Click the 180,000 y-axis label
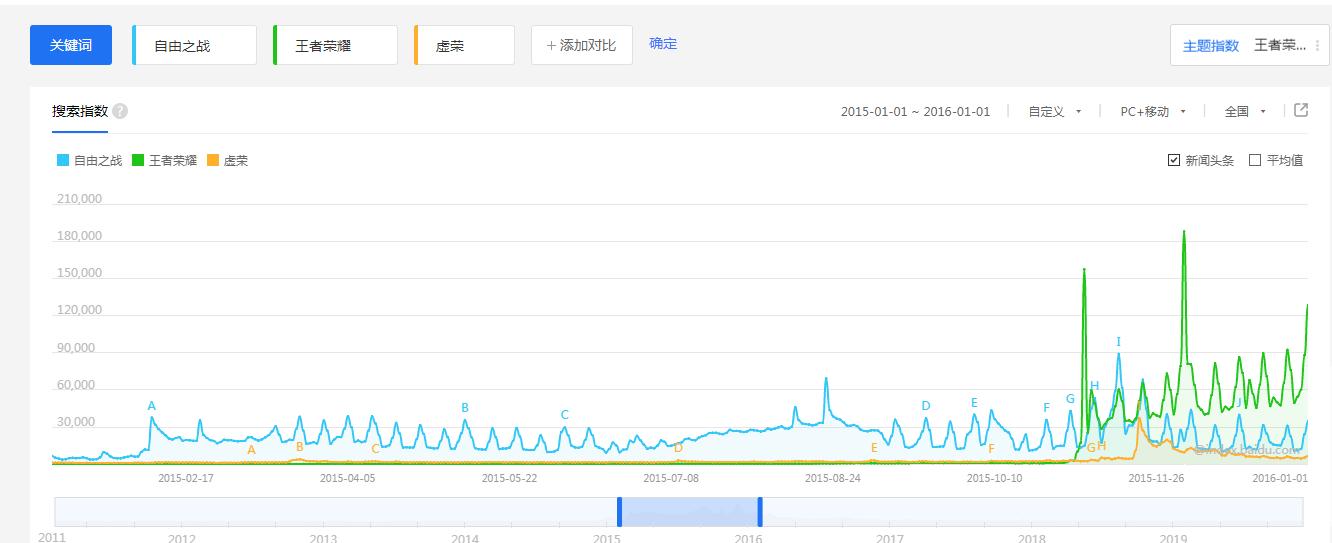 coord(80,236)
